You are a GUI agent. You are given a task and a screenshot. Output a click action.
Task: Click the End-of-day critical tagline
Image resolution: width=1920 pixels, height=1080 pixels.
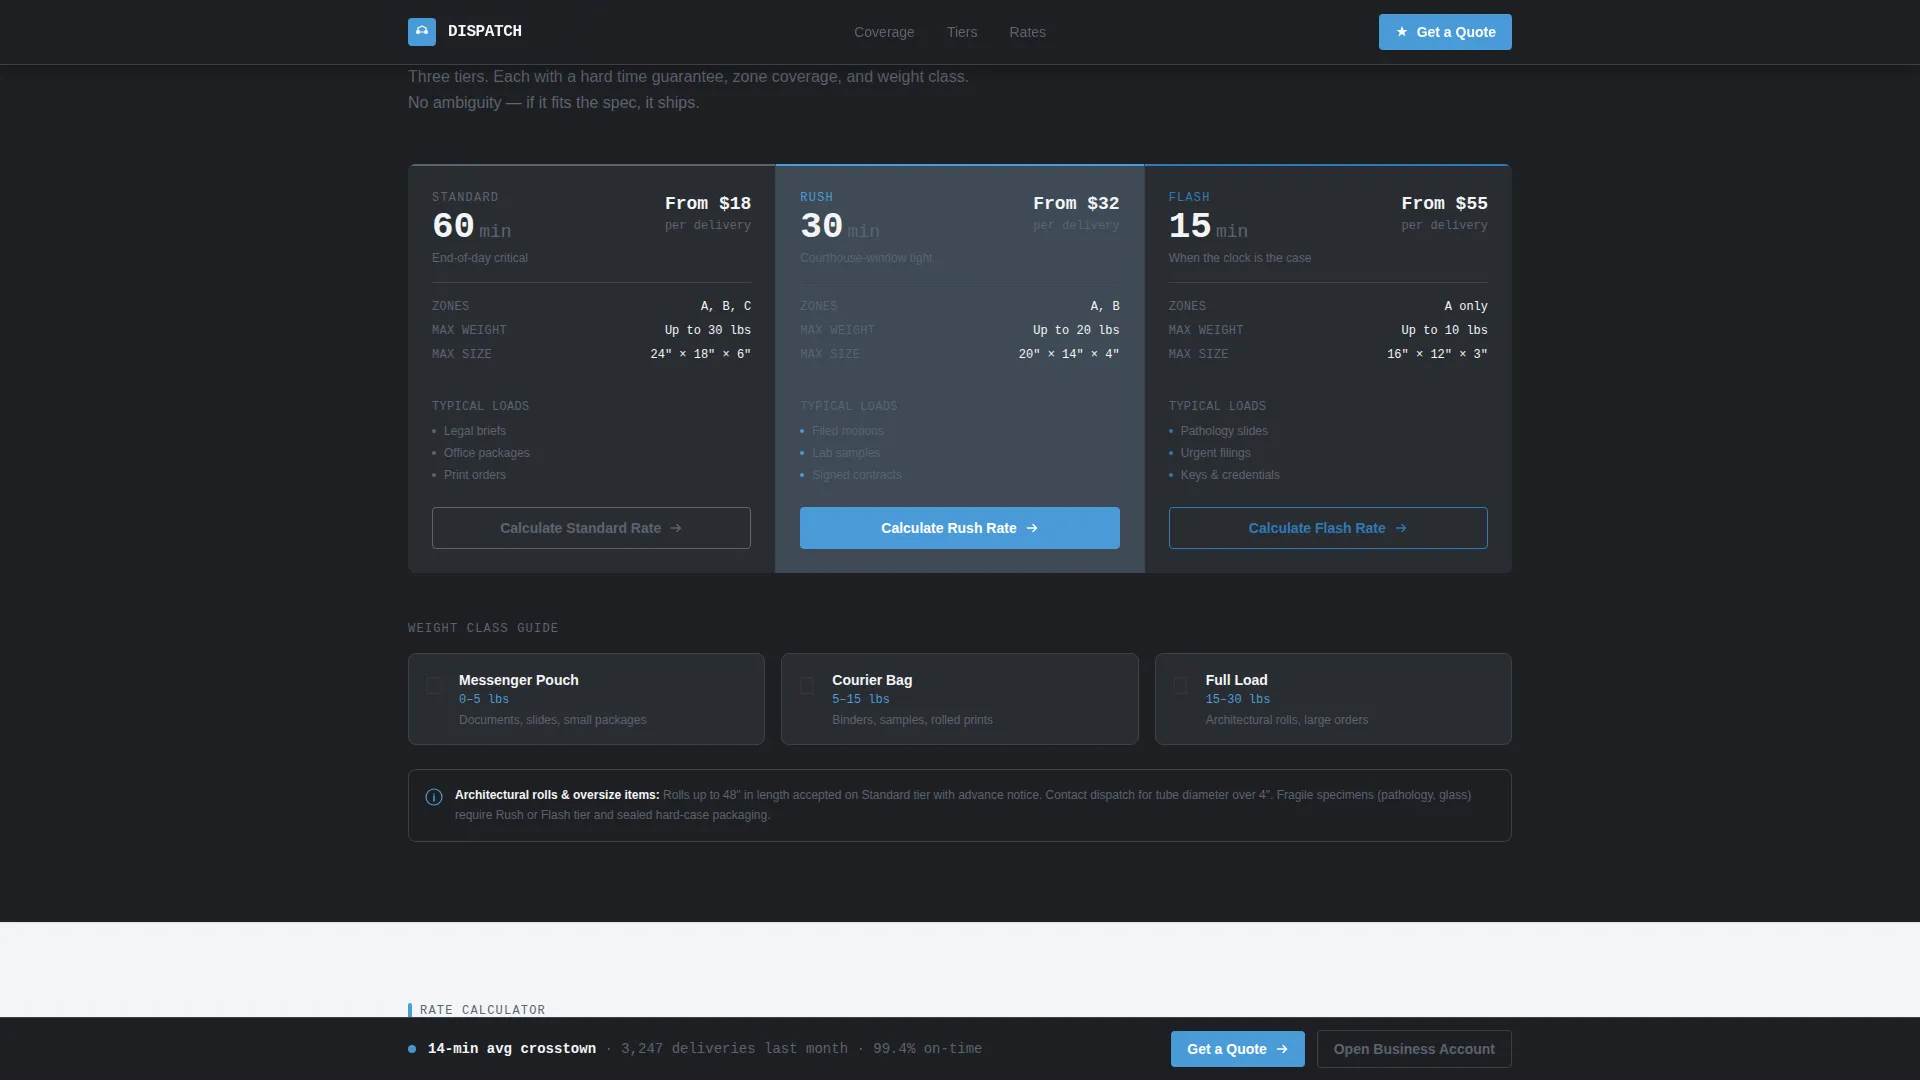[x=480, y=258]
